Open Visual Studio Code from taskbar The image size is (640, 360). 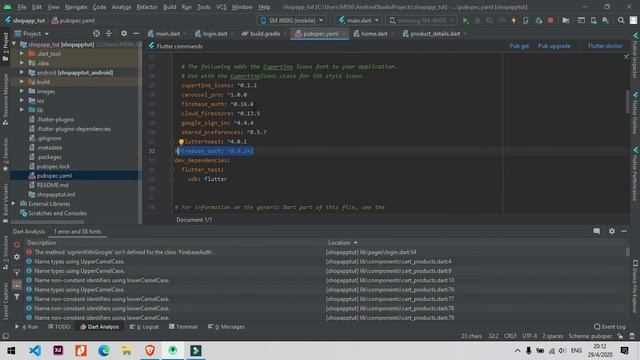35,350
